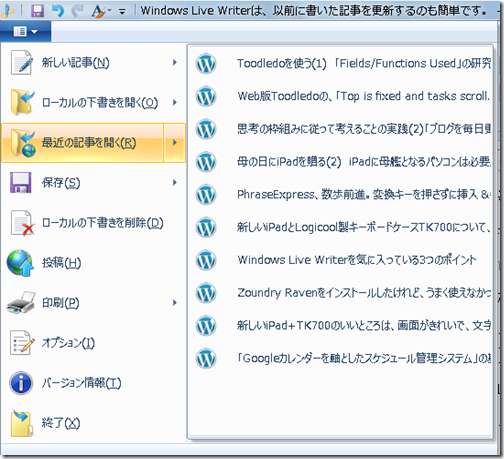Select ローカルの下書きを削除(D) menu item
This screenshot has height=459, width=504.
(93, 223)
